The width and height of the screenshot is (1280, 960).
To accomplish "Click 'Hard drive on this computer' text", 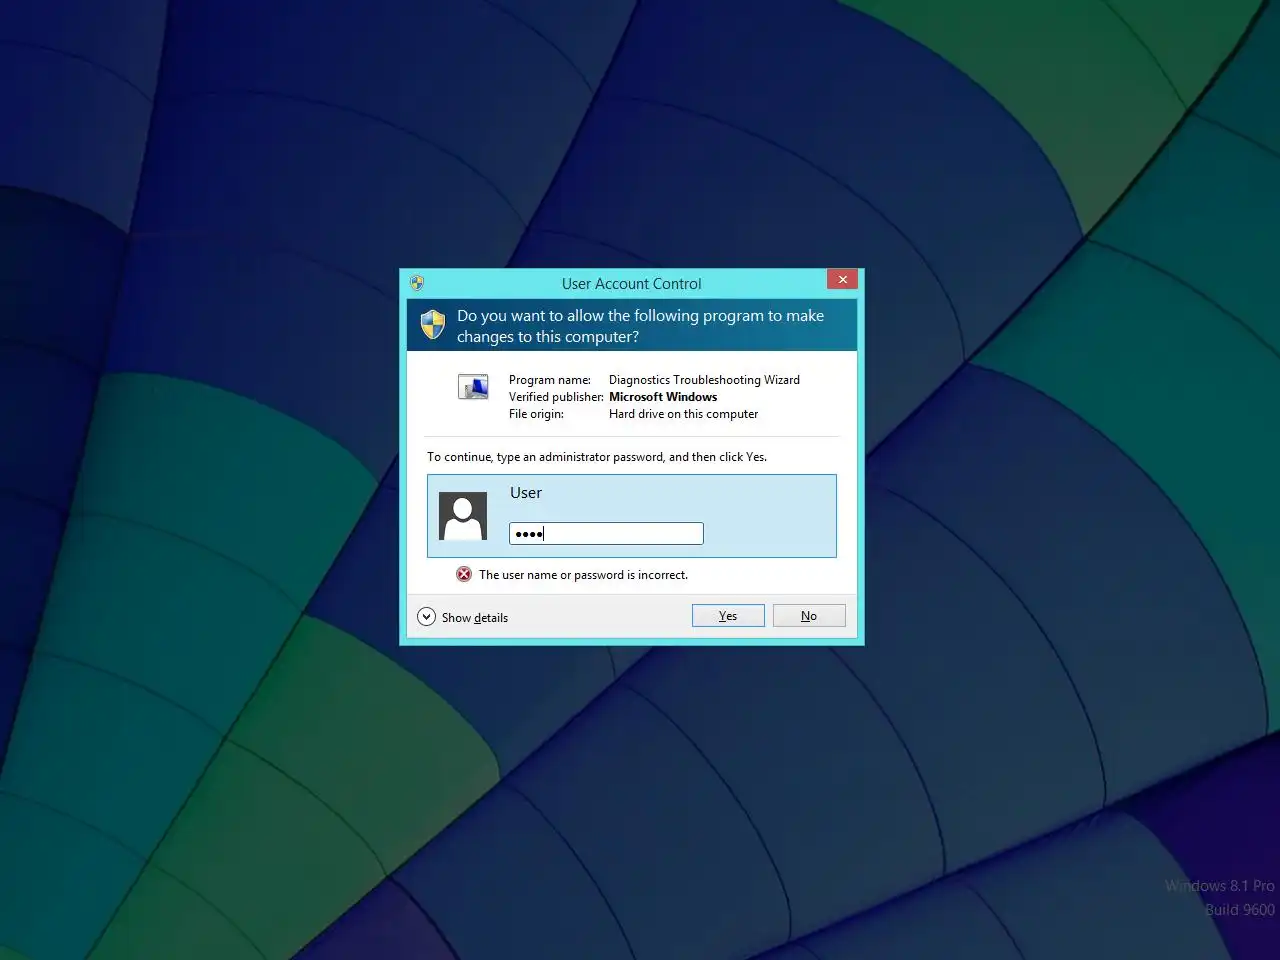I will click(x=683, y=414).
